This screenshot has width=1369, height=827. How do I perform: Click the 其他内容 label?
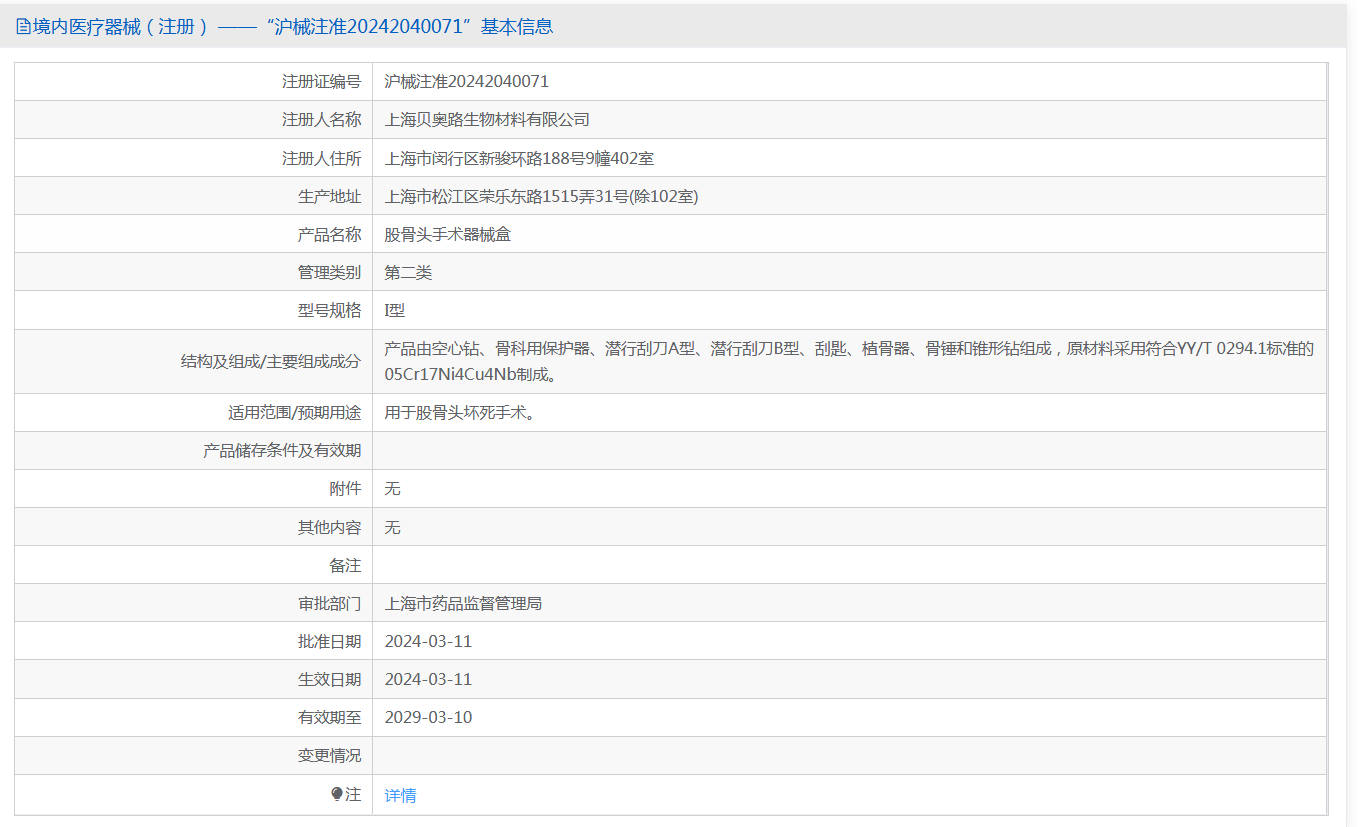tap(329, 527)
